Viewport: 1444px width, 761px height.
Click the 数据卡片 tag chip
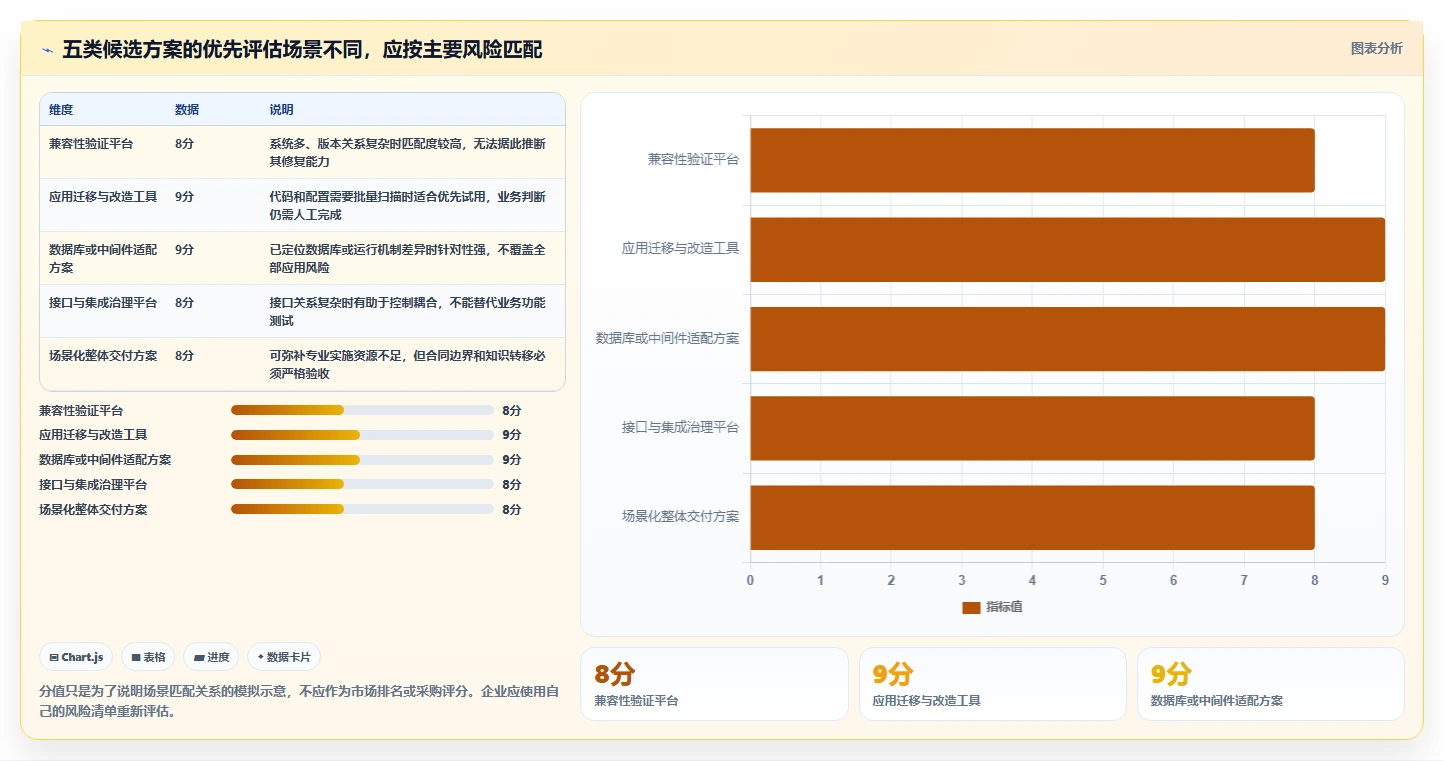[x=284, y=657]
